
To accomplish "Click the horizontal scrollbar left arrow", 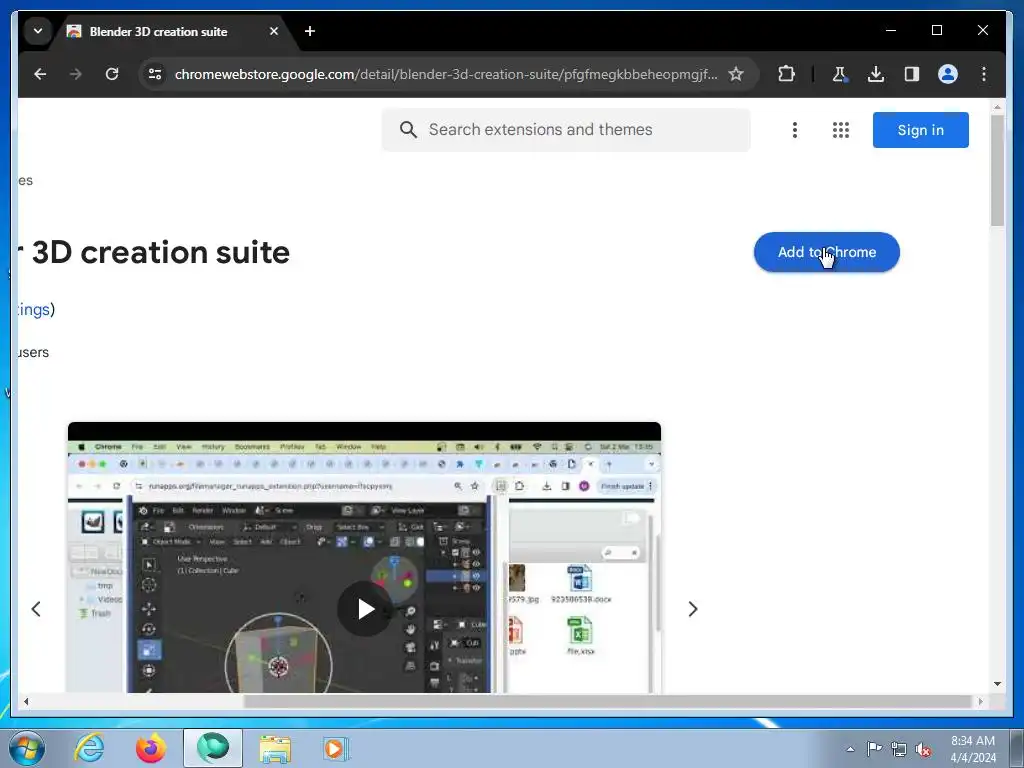I will (26, 701).
